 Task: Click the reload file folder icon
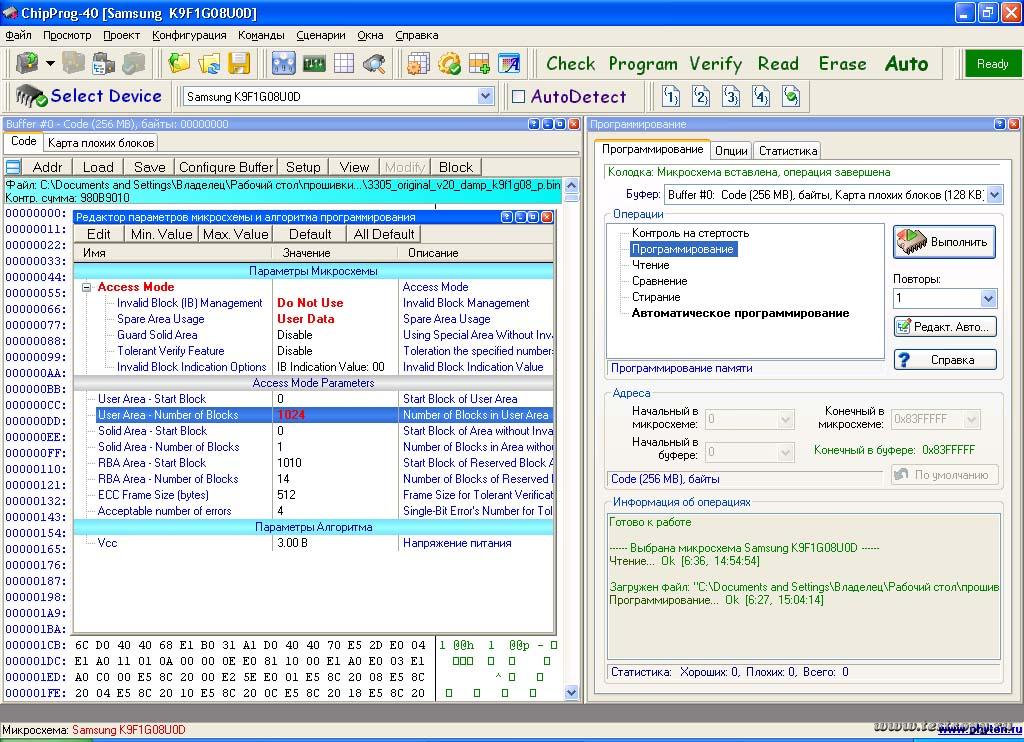tap(209, 64)
